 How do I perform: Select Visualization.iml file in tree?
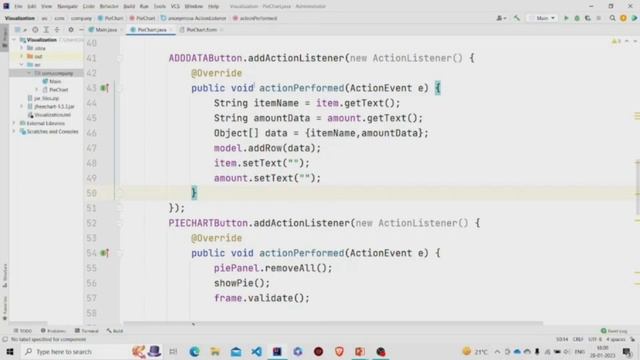[49, 115]
